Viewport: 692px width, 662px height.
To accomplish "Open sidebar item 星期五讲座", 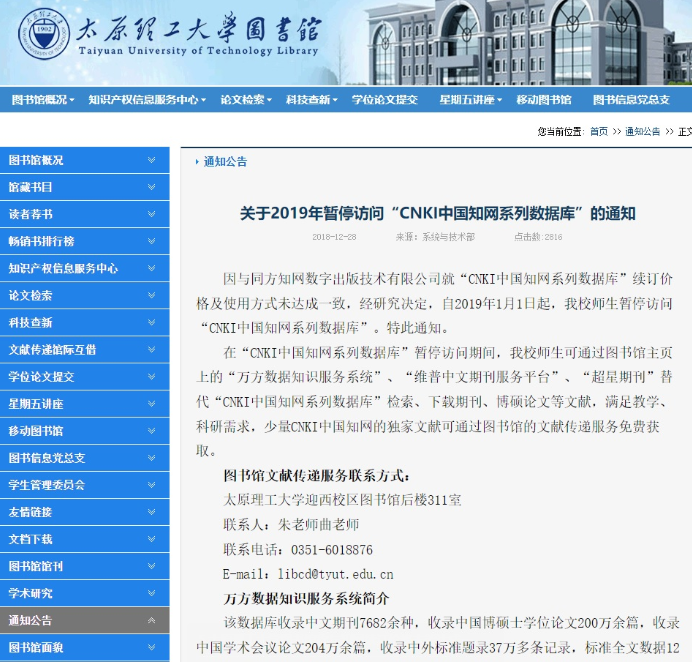I will [84, 404].
